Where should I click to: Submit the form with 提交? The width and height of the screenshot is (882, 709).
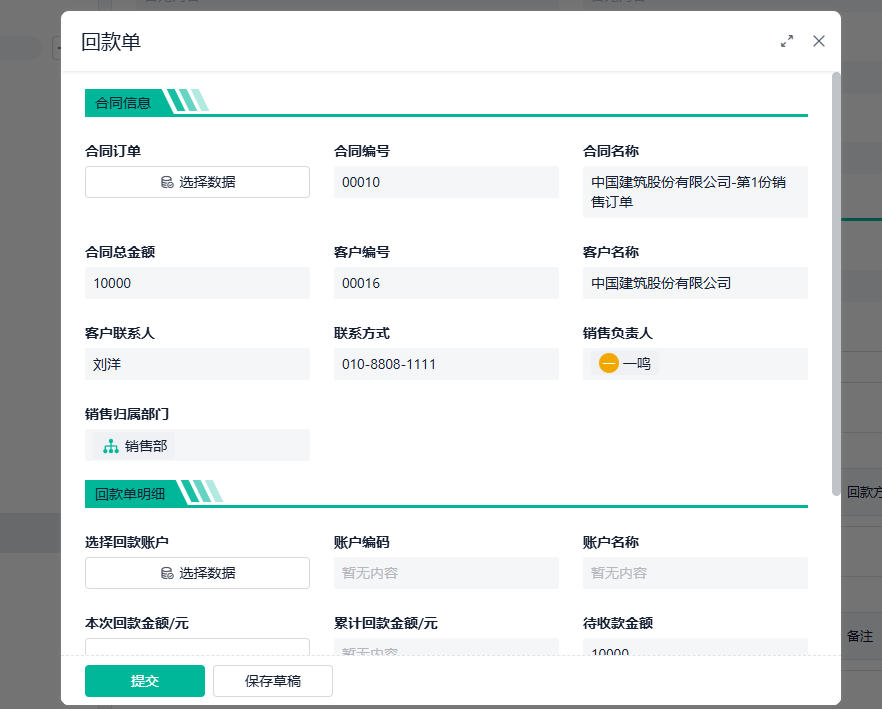tap(145, 681)
